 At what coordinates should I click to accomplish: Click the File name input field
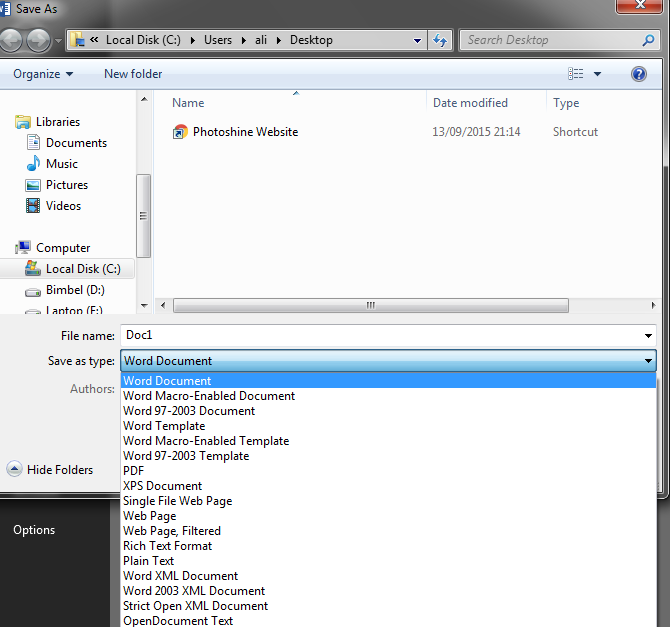point(381,335)
